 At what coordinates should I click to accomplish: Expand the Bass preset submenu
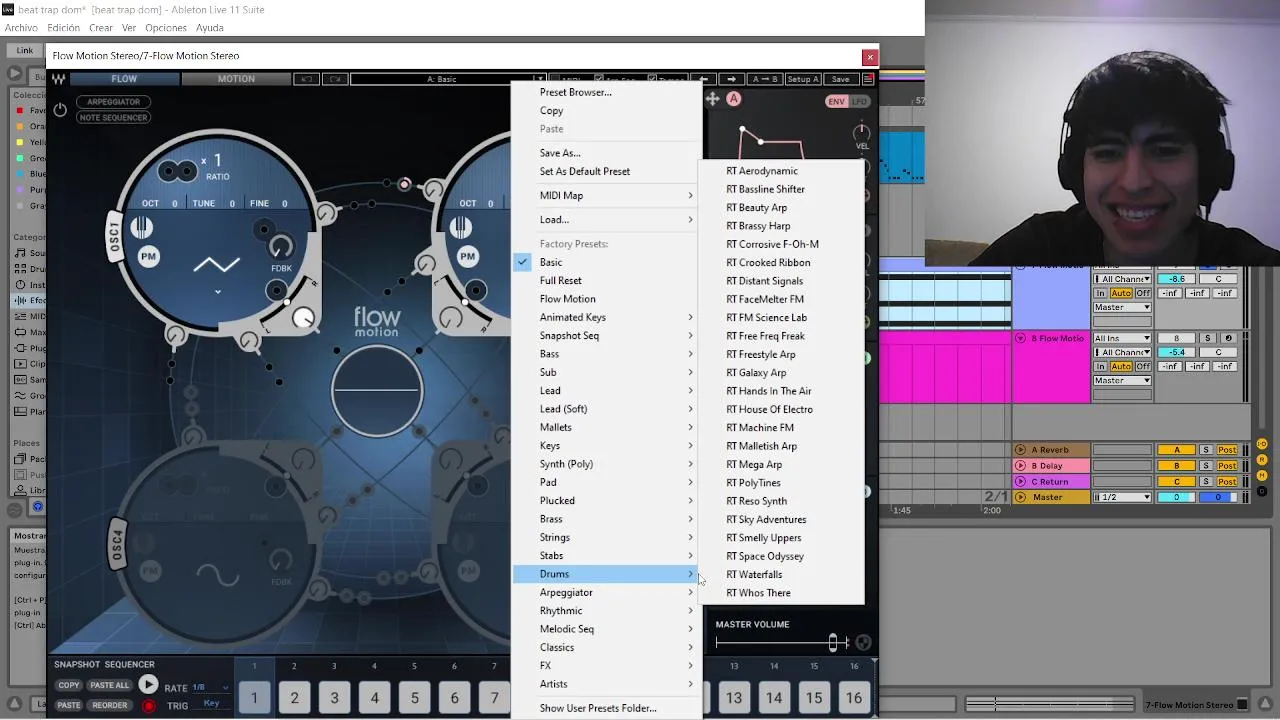(606, 354)
